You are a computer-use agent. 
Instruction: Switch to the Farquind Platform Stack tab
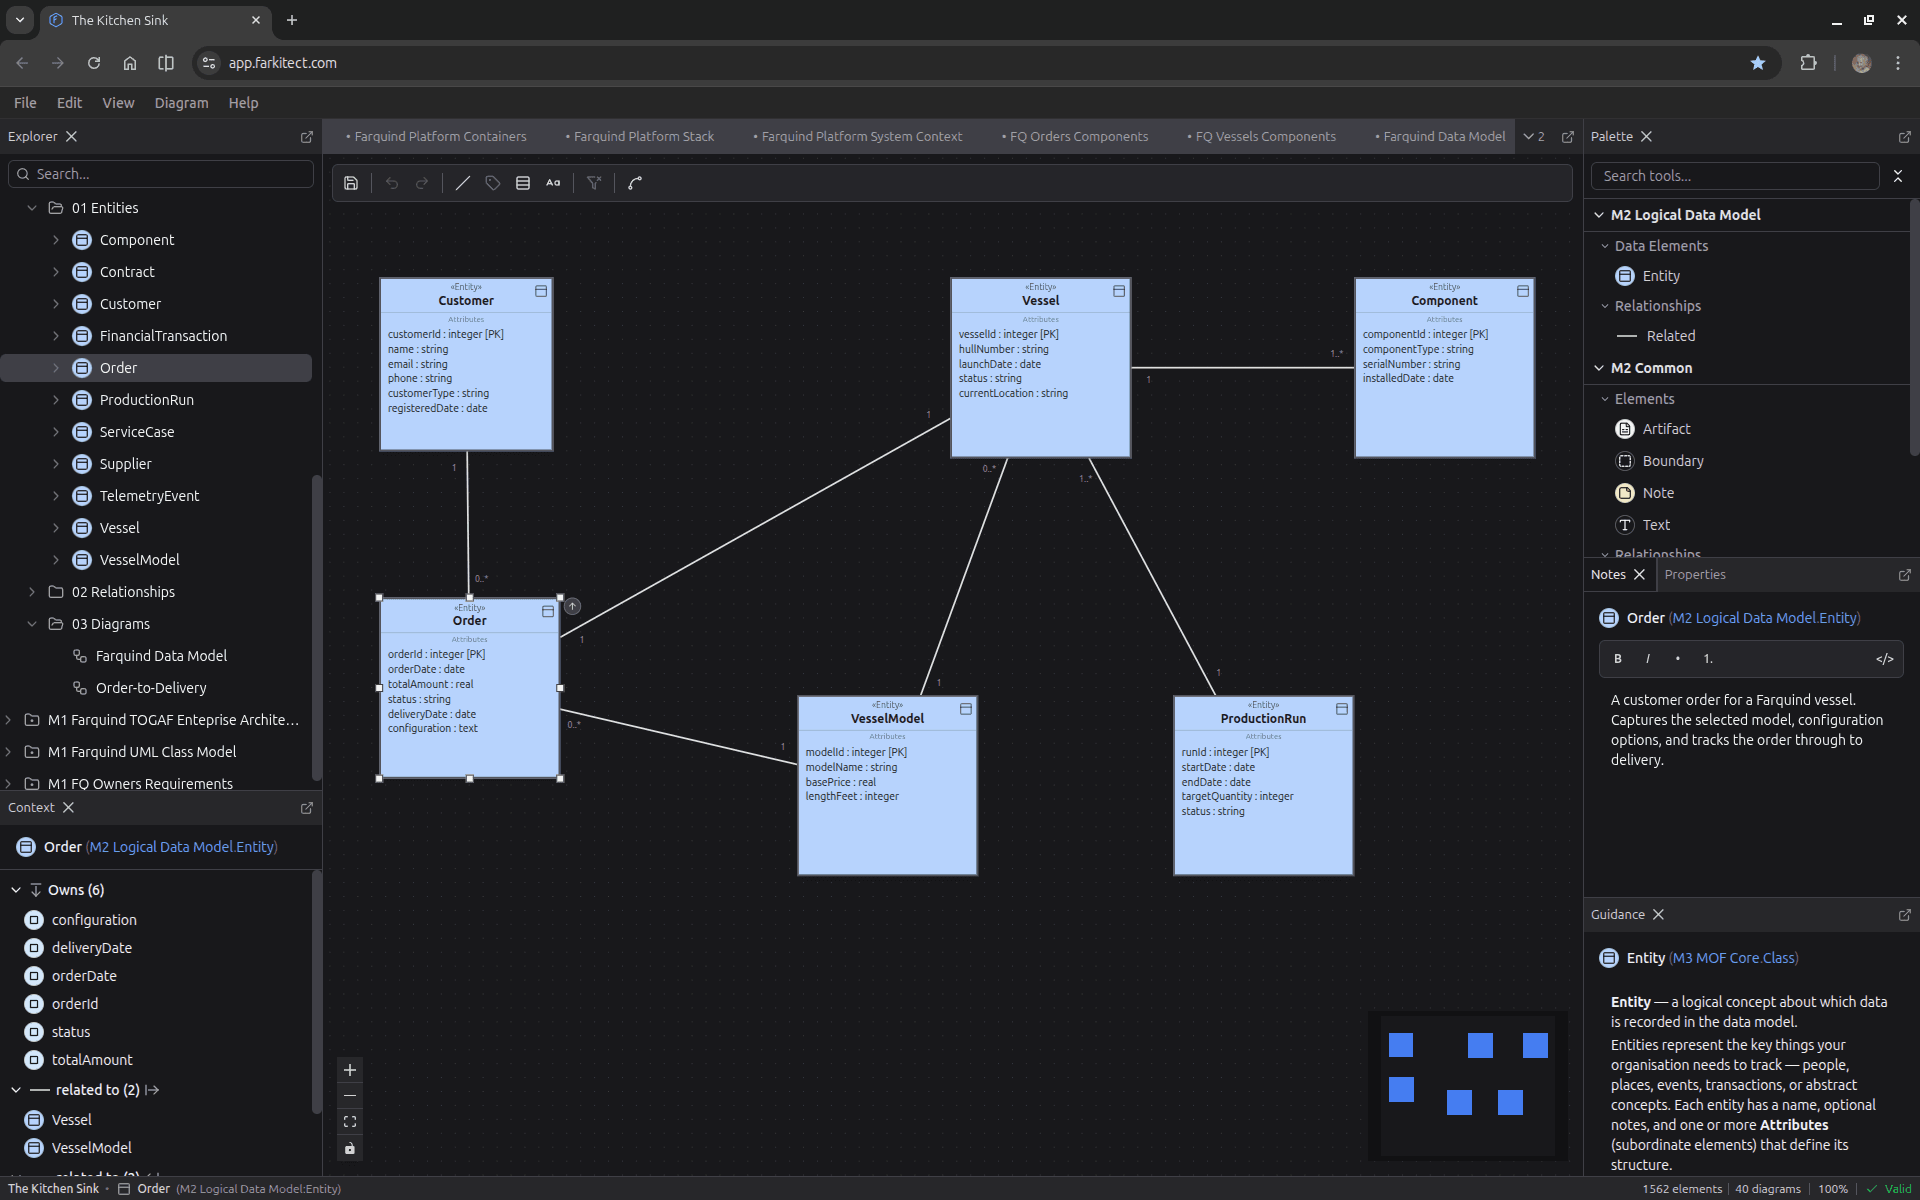(x=640, y=137)
